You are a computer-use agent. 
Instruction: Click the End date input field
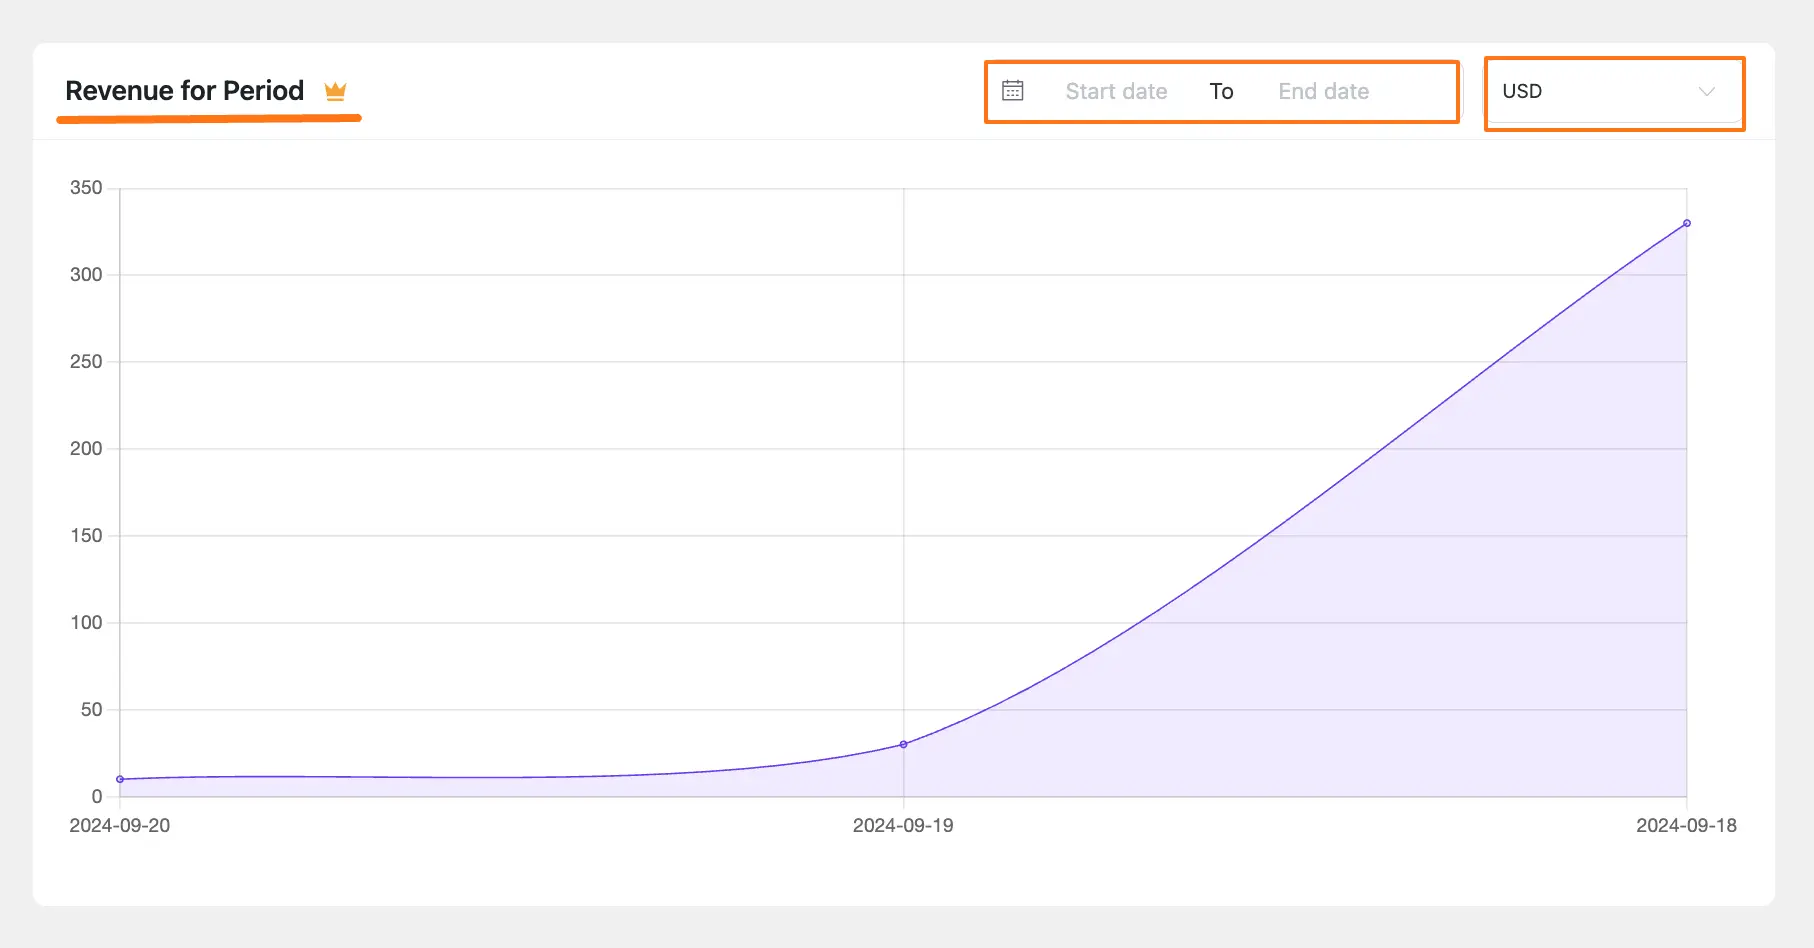pyautogui.click(x=1322, y=91)
